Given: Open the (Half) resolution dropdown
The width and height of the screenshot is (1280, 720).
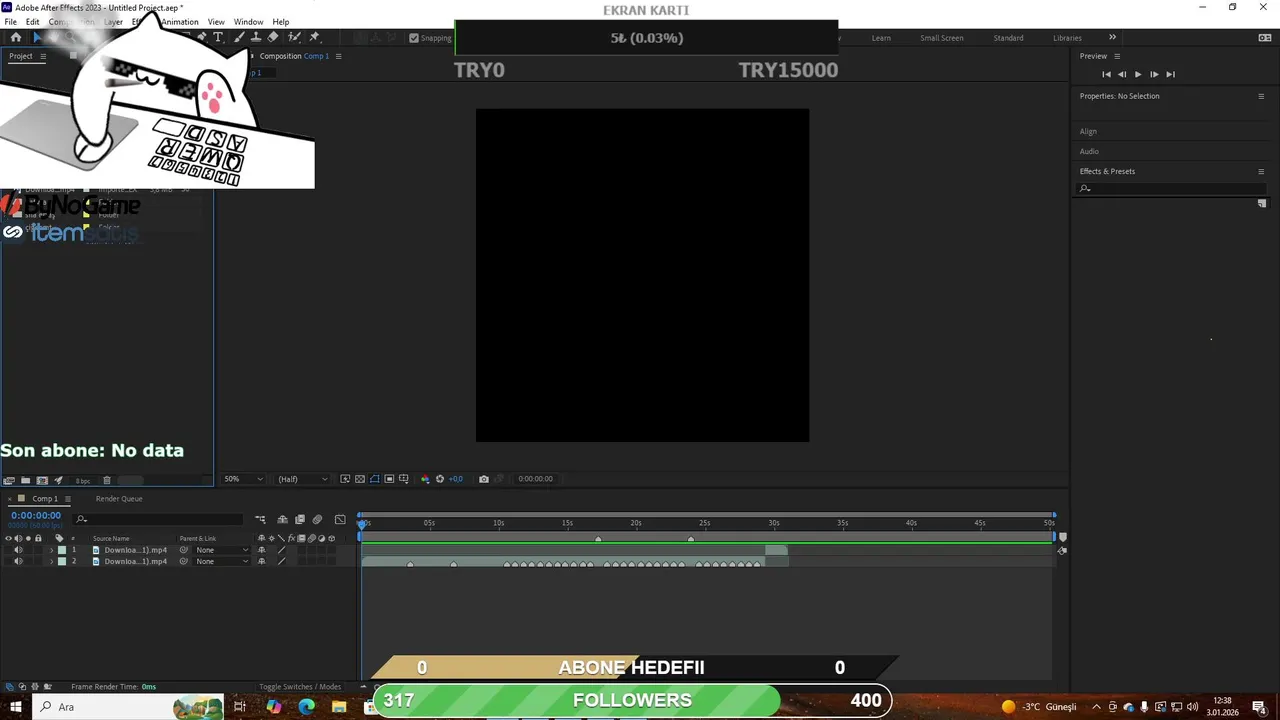Looking at the screenshot, I should (301, 479).
